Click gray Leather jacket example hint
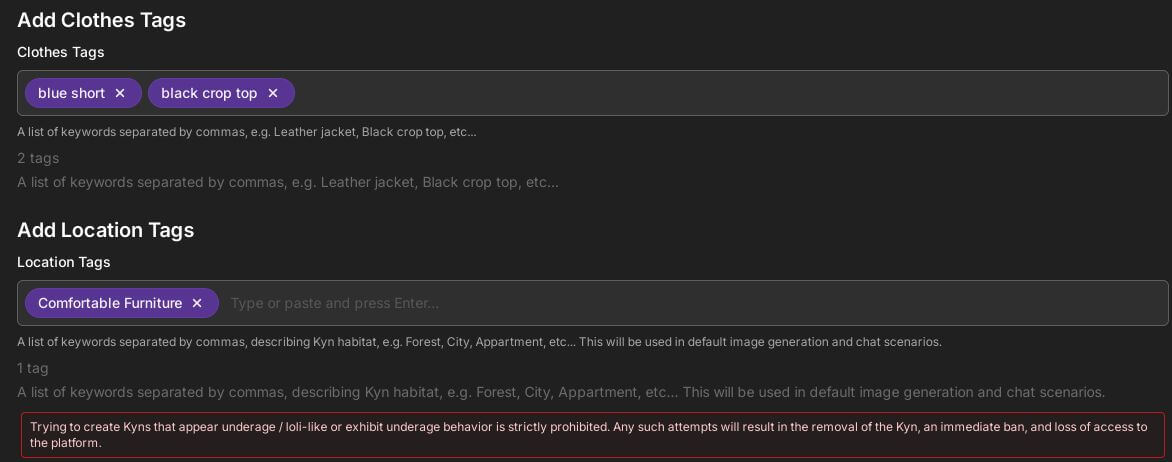1172x462 pixels. 288,182
